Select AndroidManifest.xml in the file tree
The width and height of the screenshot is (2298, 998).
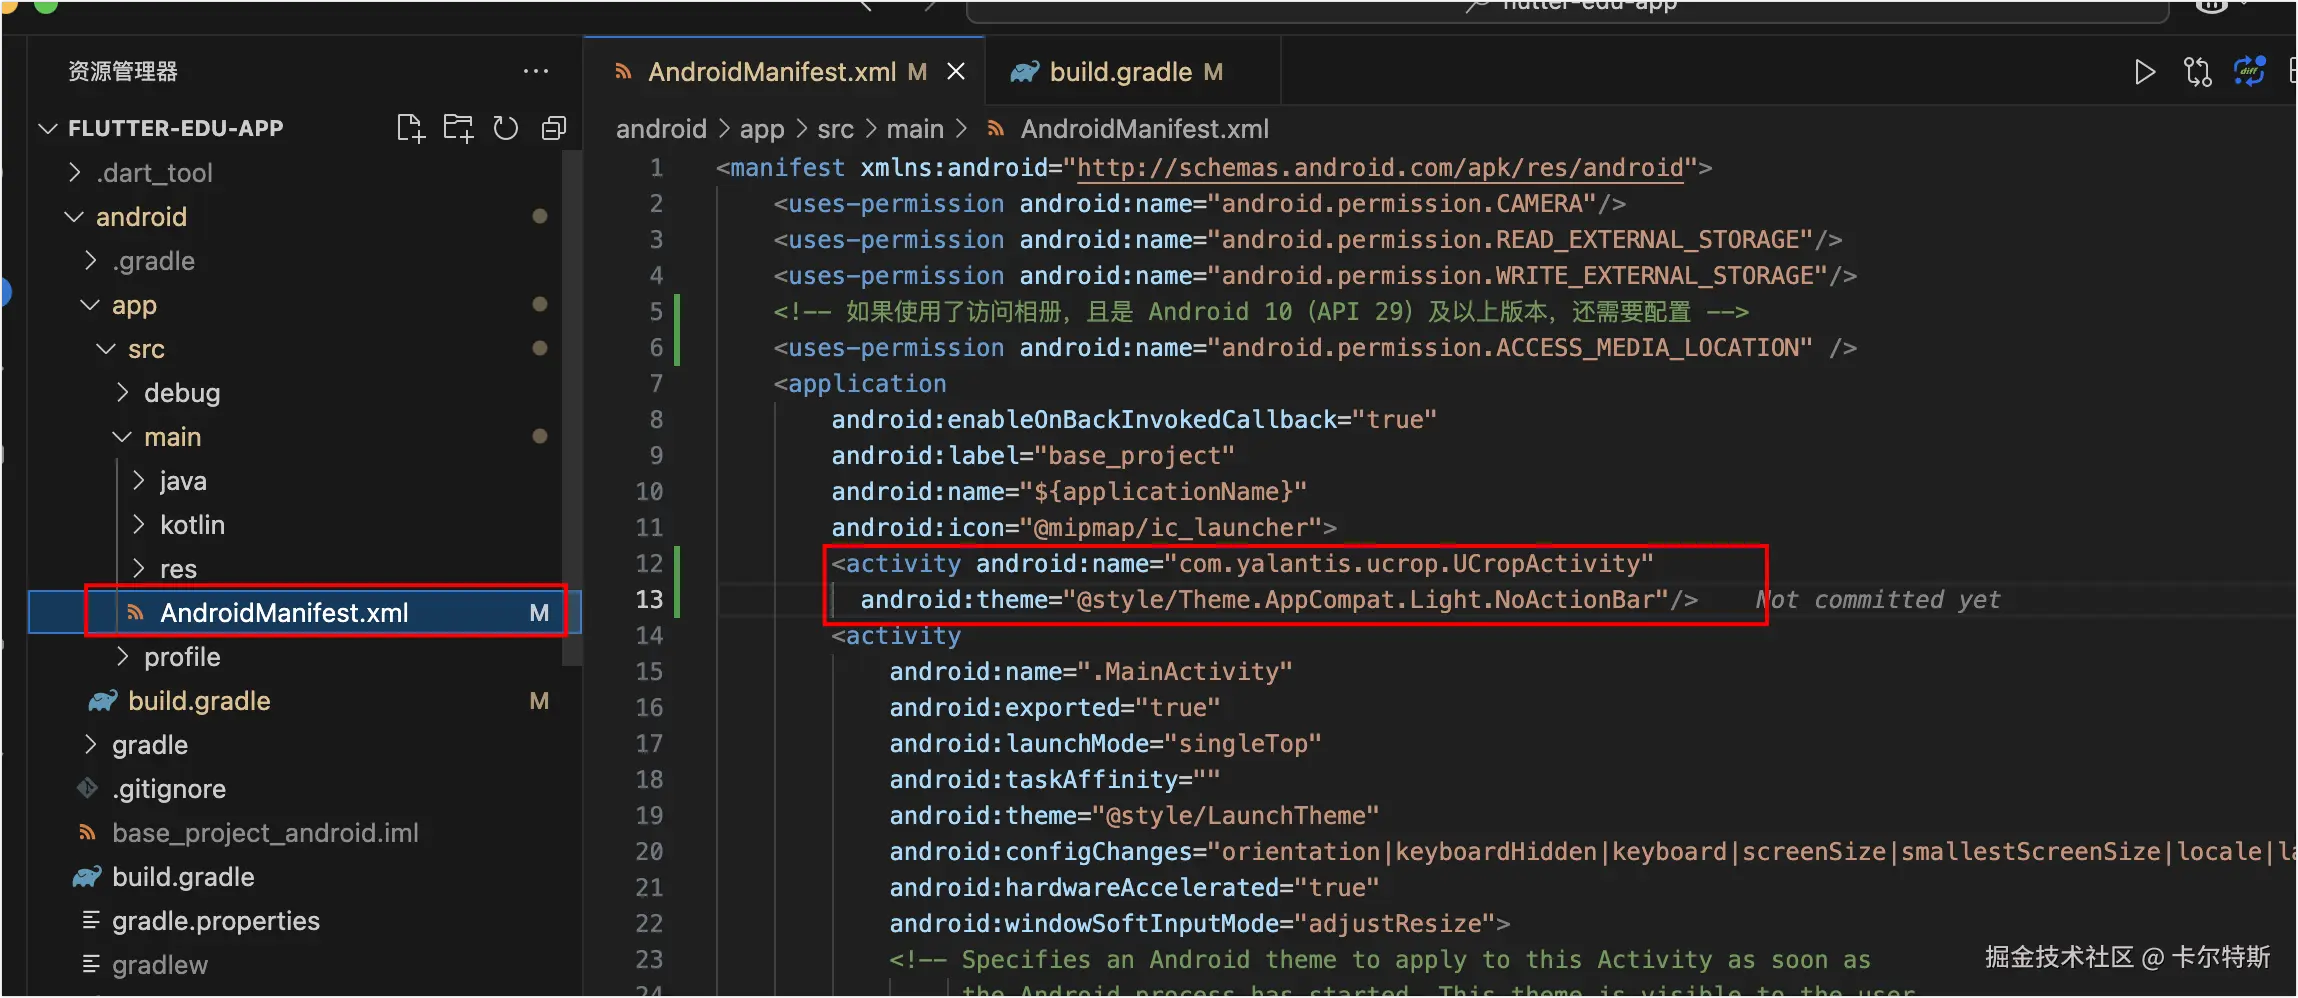coord(305,612)
